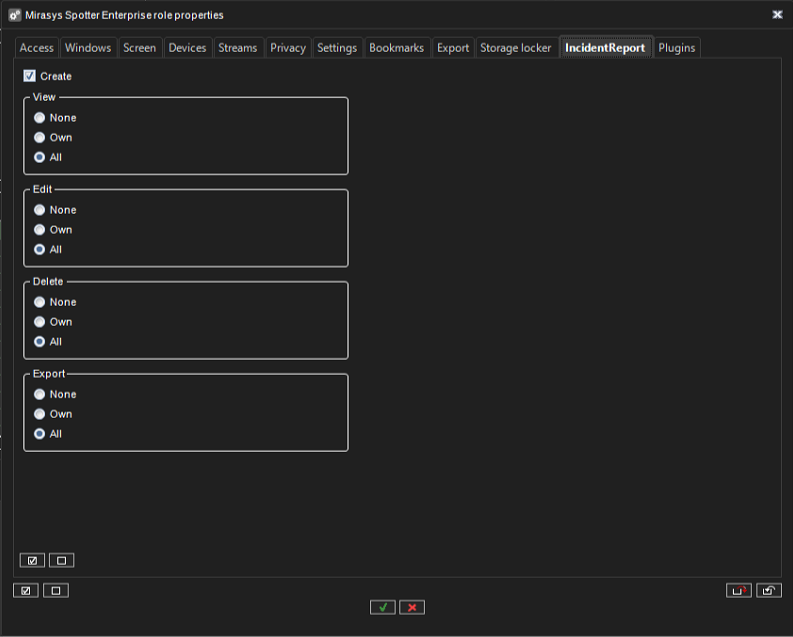Uncheck the Create checkbox
Viewport: 793px width, 637px height.
click(x=30, y=76)
